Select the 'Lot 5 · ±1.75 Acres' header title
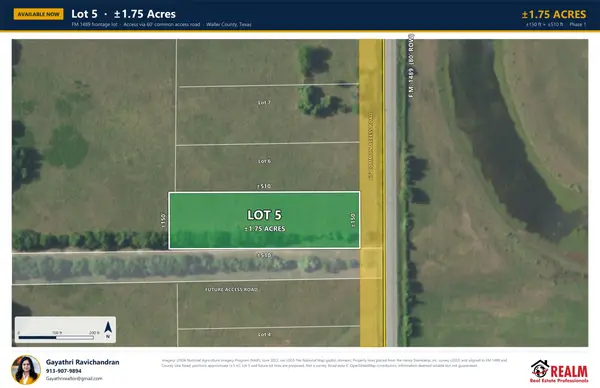Screen dimensions: 600x388 123,14
